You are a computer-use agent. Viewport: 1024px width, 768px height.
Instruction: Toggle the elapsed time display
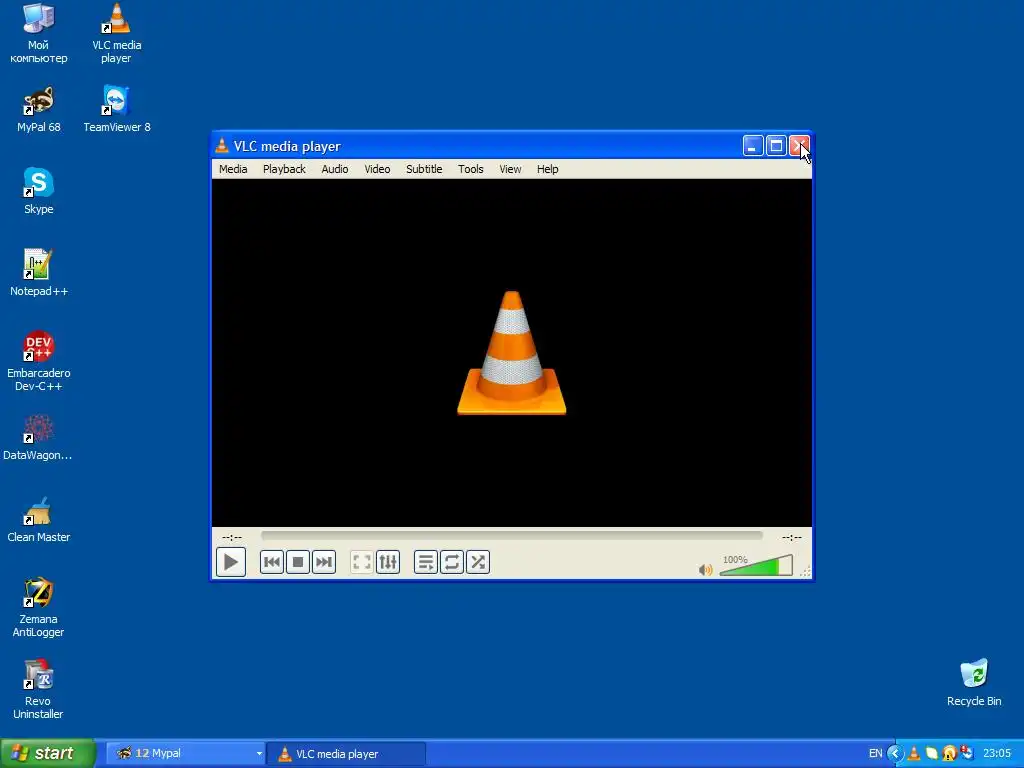232,537
